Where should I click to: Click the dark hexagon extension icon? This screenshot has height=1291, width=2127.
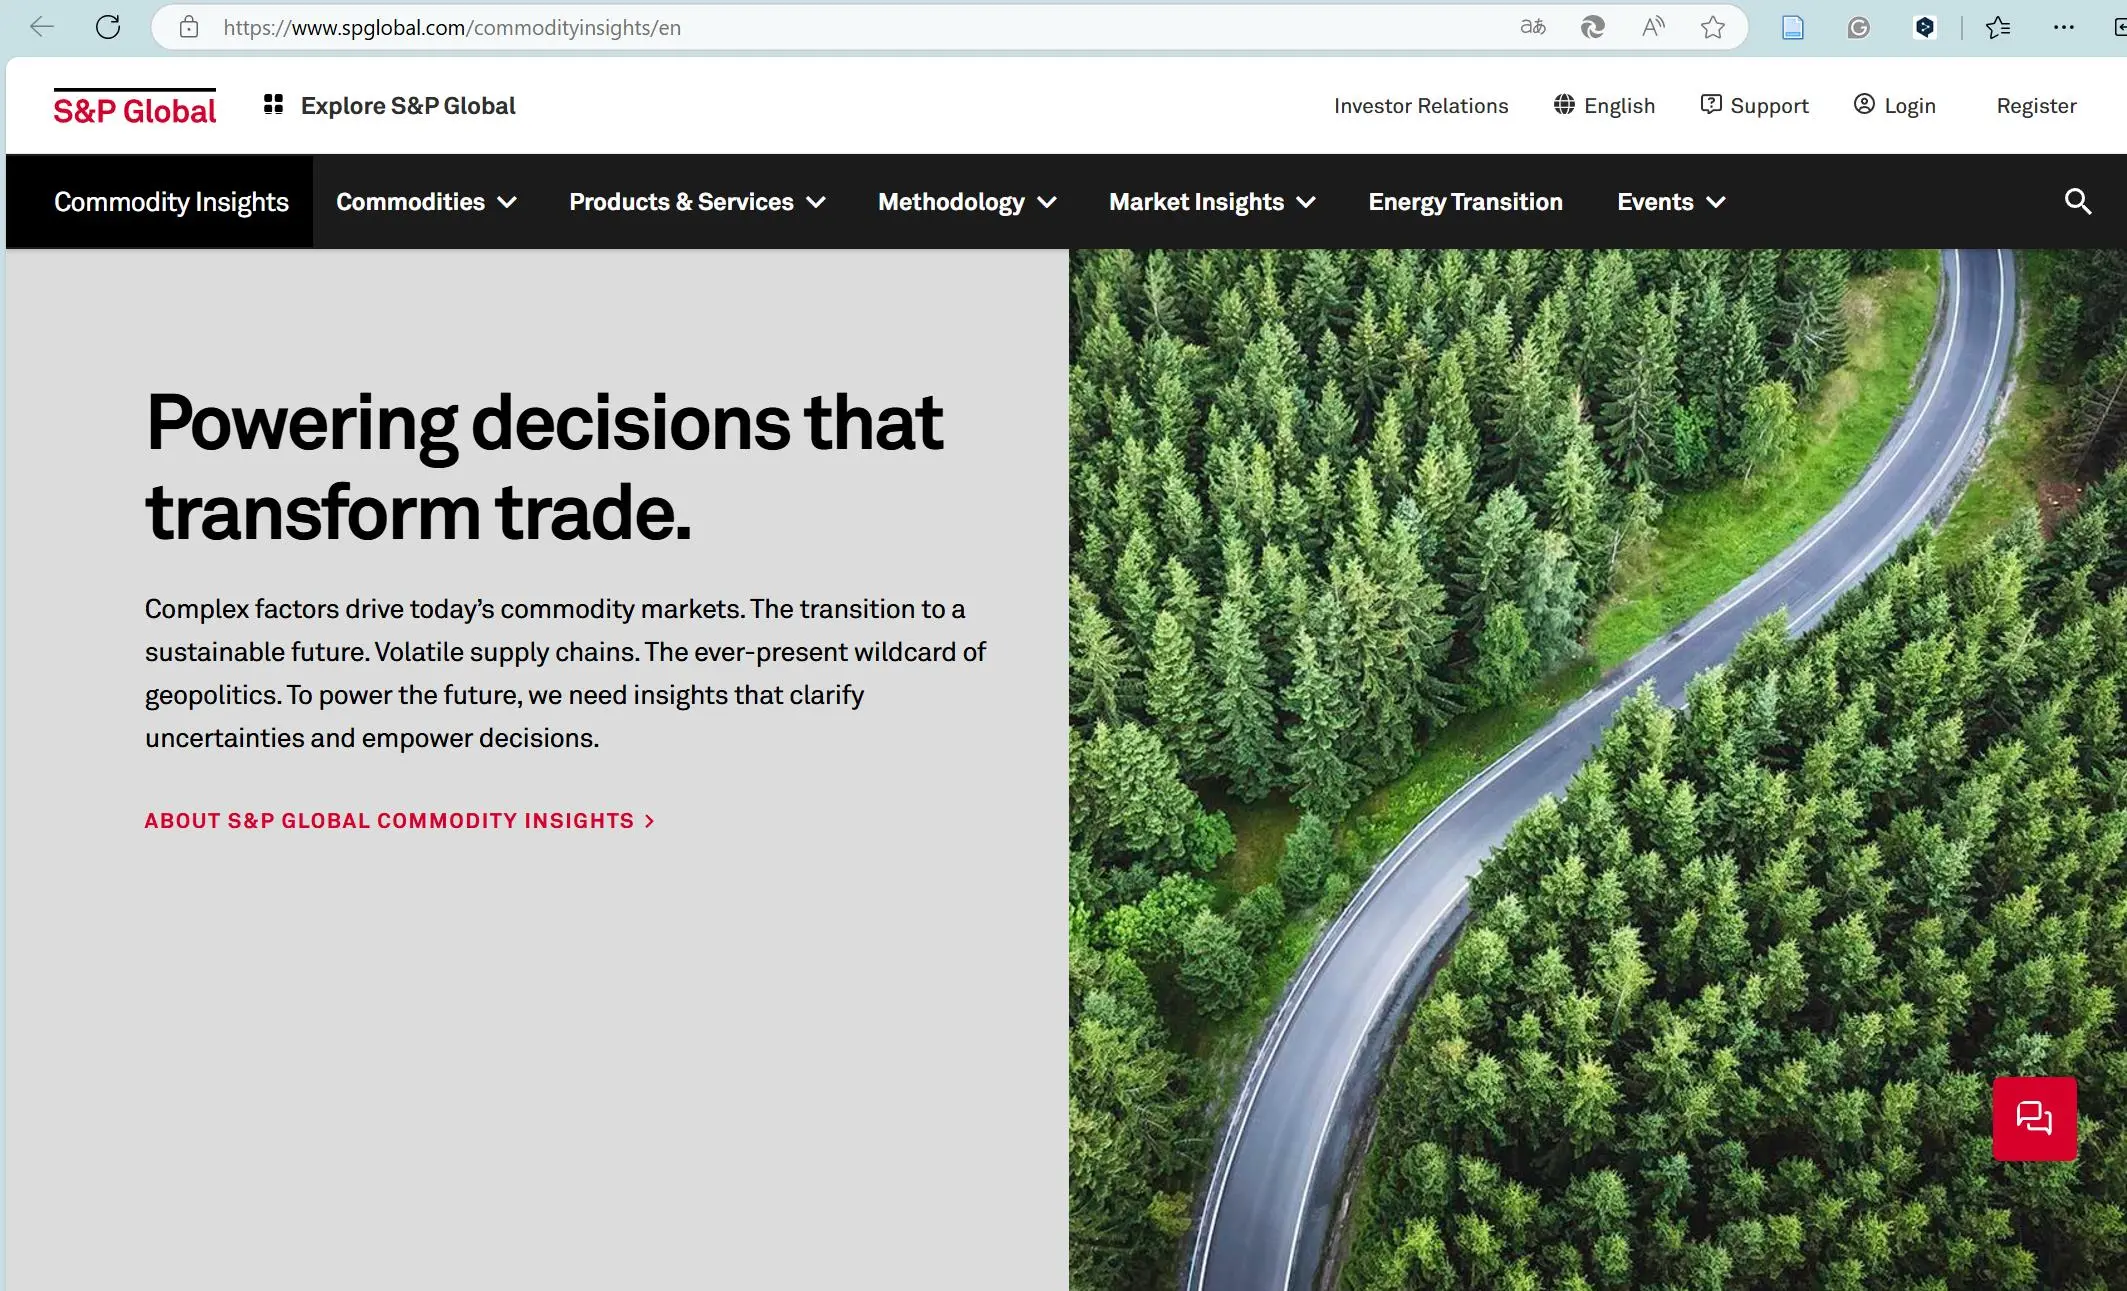point(1925,27)
